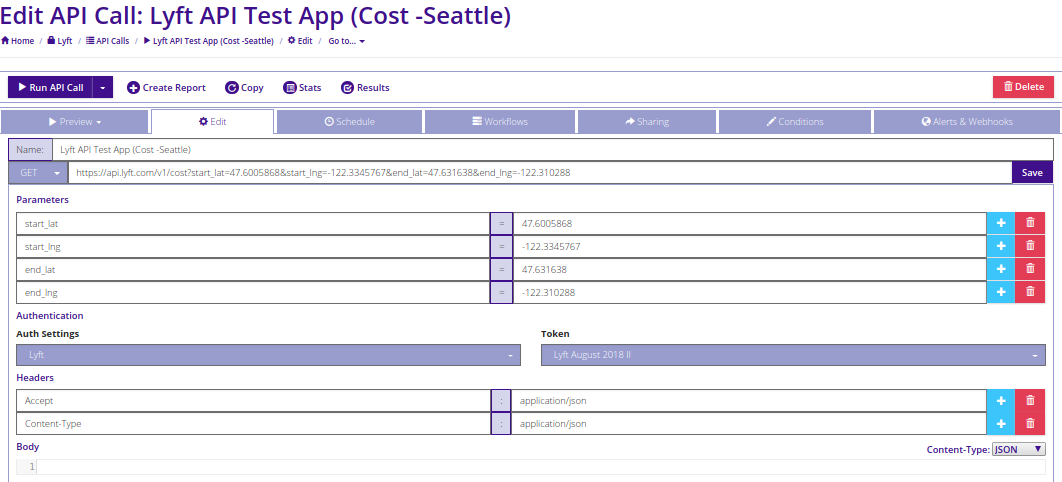
Task: Open Stats for this API call
Action: (302, 87)
